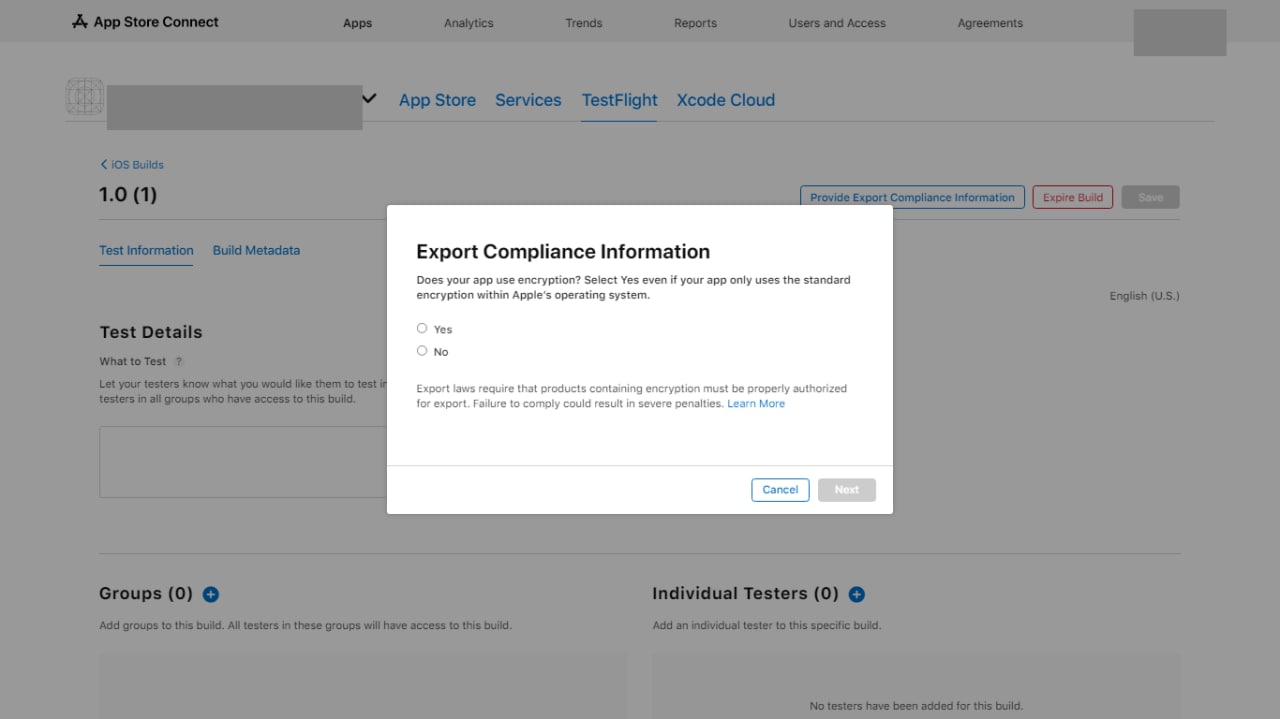Screen dimensions: 1280x719
Task: Click Provide Export Compliance Information button
Action: (912, 197)
